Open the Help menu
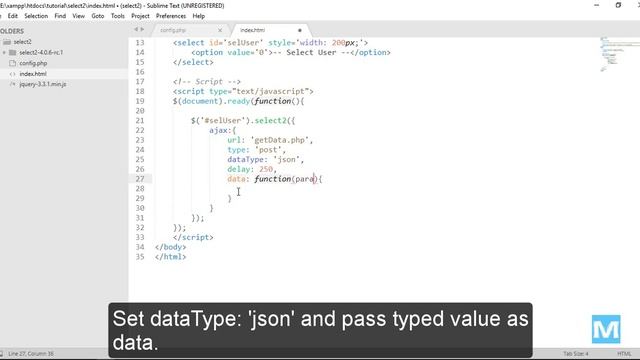The width and height of the screenshot is (640, 360). point(198,16)
